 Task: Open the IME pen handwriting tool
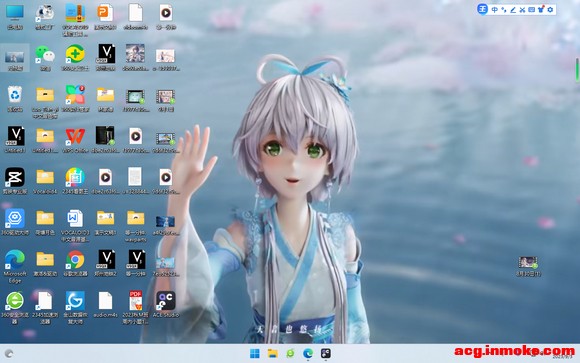pyautogui.click(x=513, y=10)
